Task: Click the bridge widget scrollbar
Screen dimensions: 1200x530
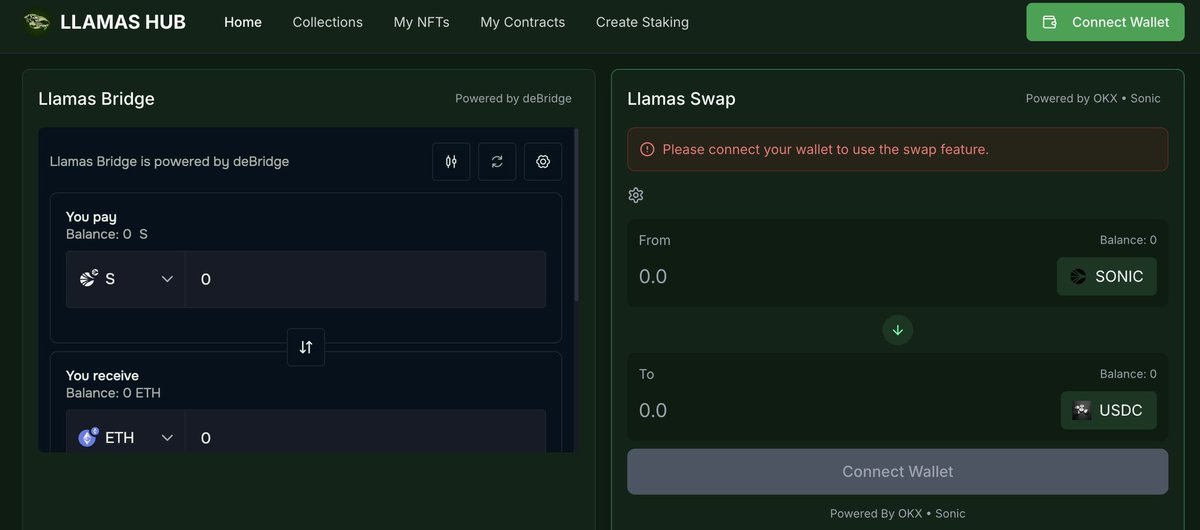Action: pos(576,215)
